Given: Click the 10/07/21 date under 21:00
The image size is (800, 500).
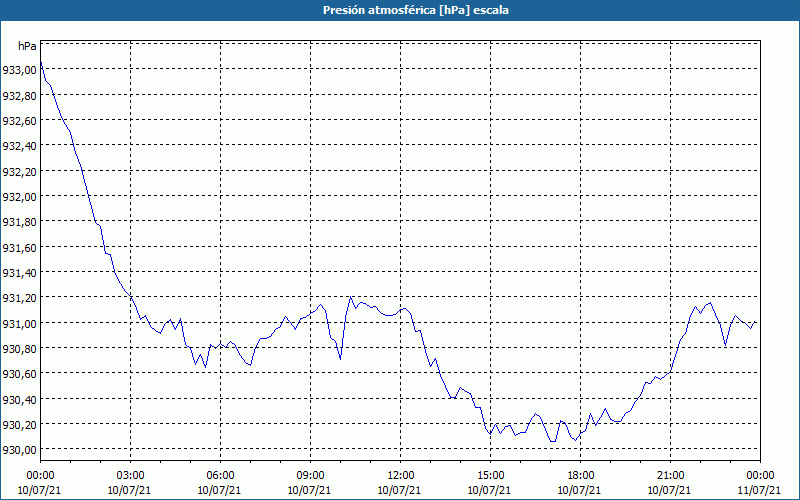Looking at the screenshot, I should click(x=669, y=490).
